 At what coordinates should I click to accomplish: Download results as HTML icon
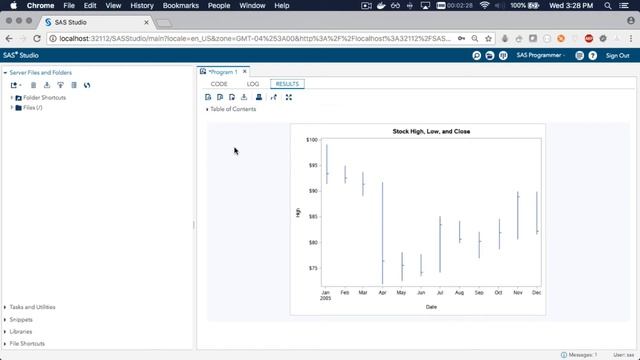pos(208,97)
